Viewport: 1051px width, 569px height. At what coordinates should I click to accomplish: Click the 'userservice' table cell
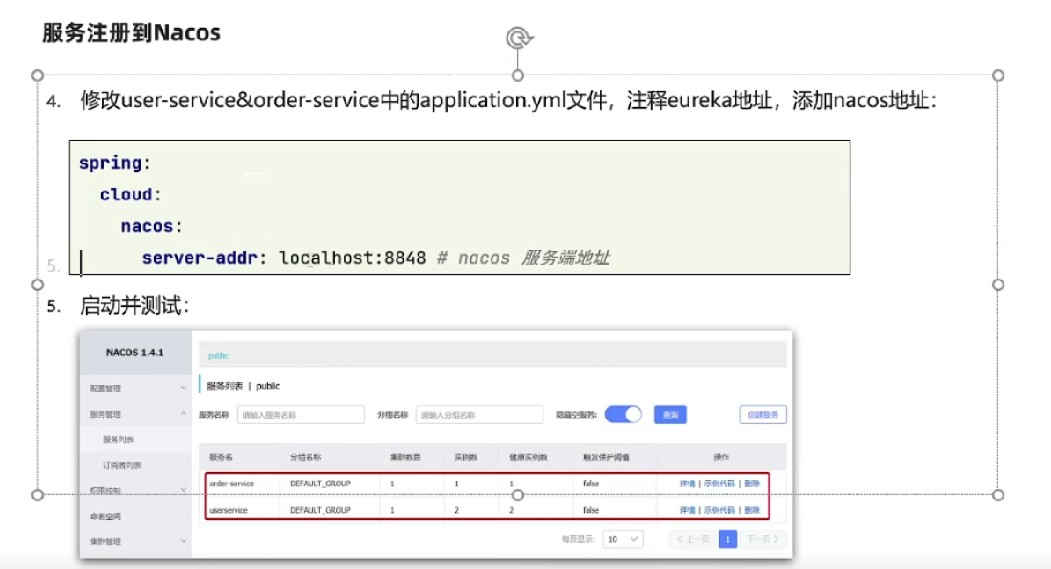click(229, 510)
